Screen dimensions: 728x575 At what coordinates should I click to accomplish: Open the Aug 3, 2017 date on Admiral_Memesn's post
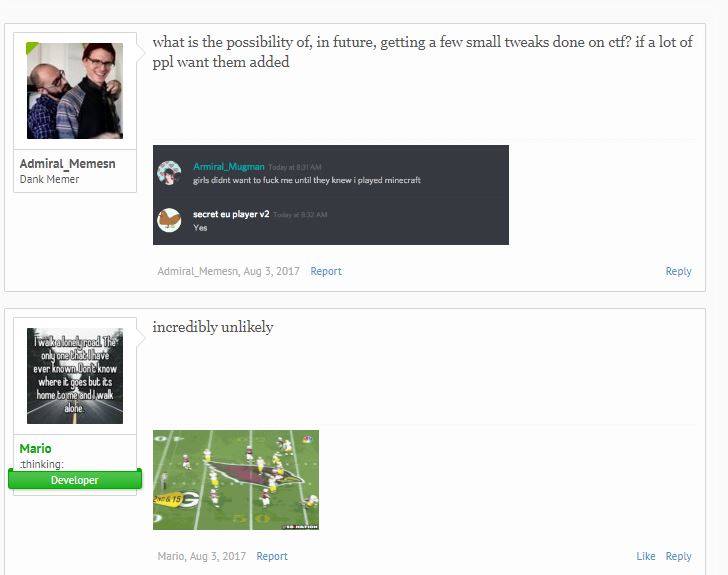[x=272, y=271]
